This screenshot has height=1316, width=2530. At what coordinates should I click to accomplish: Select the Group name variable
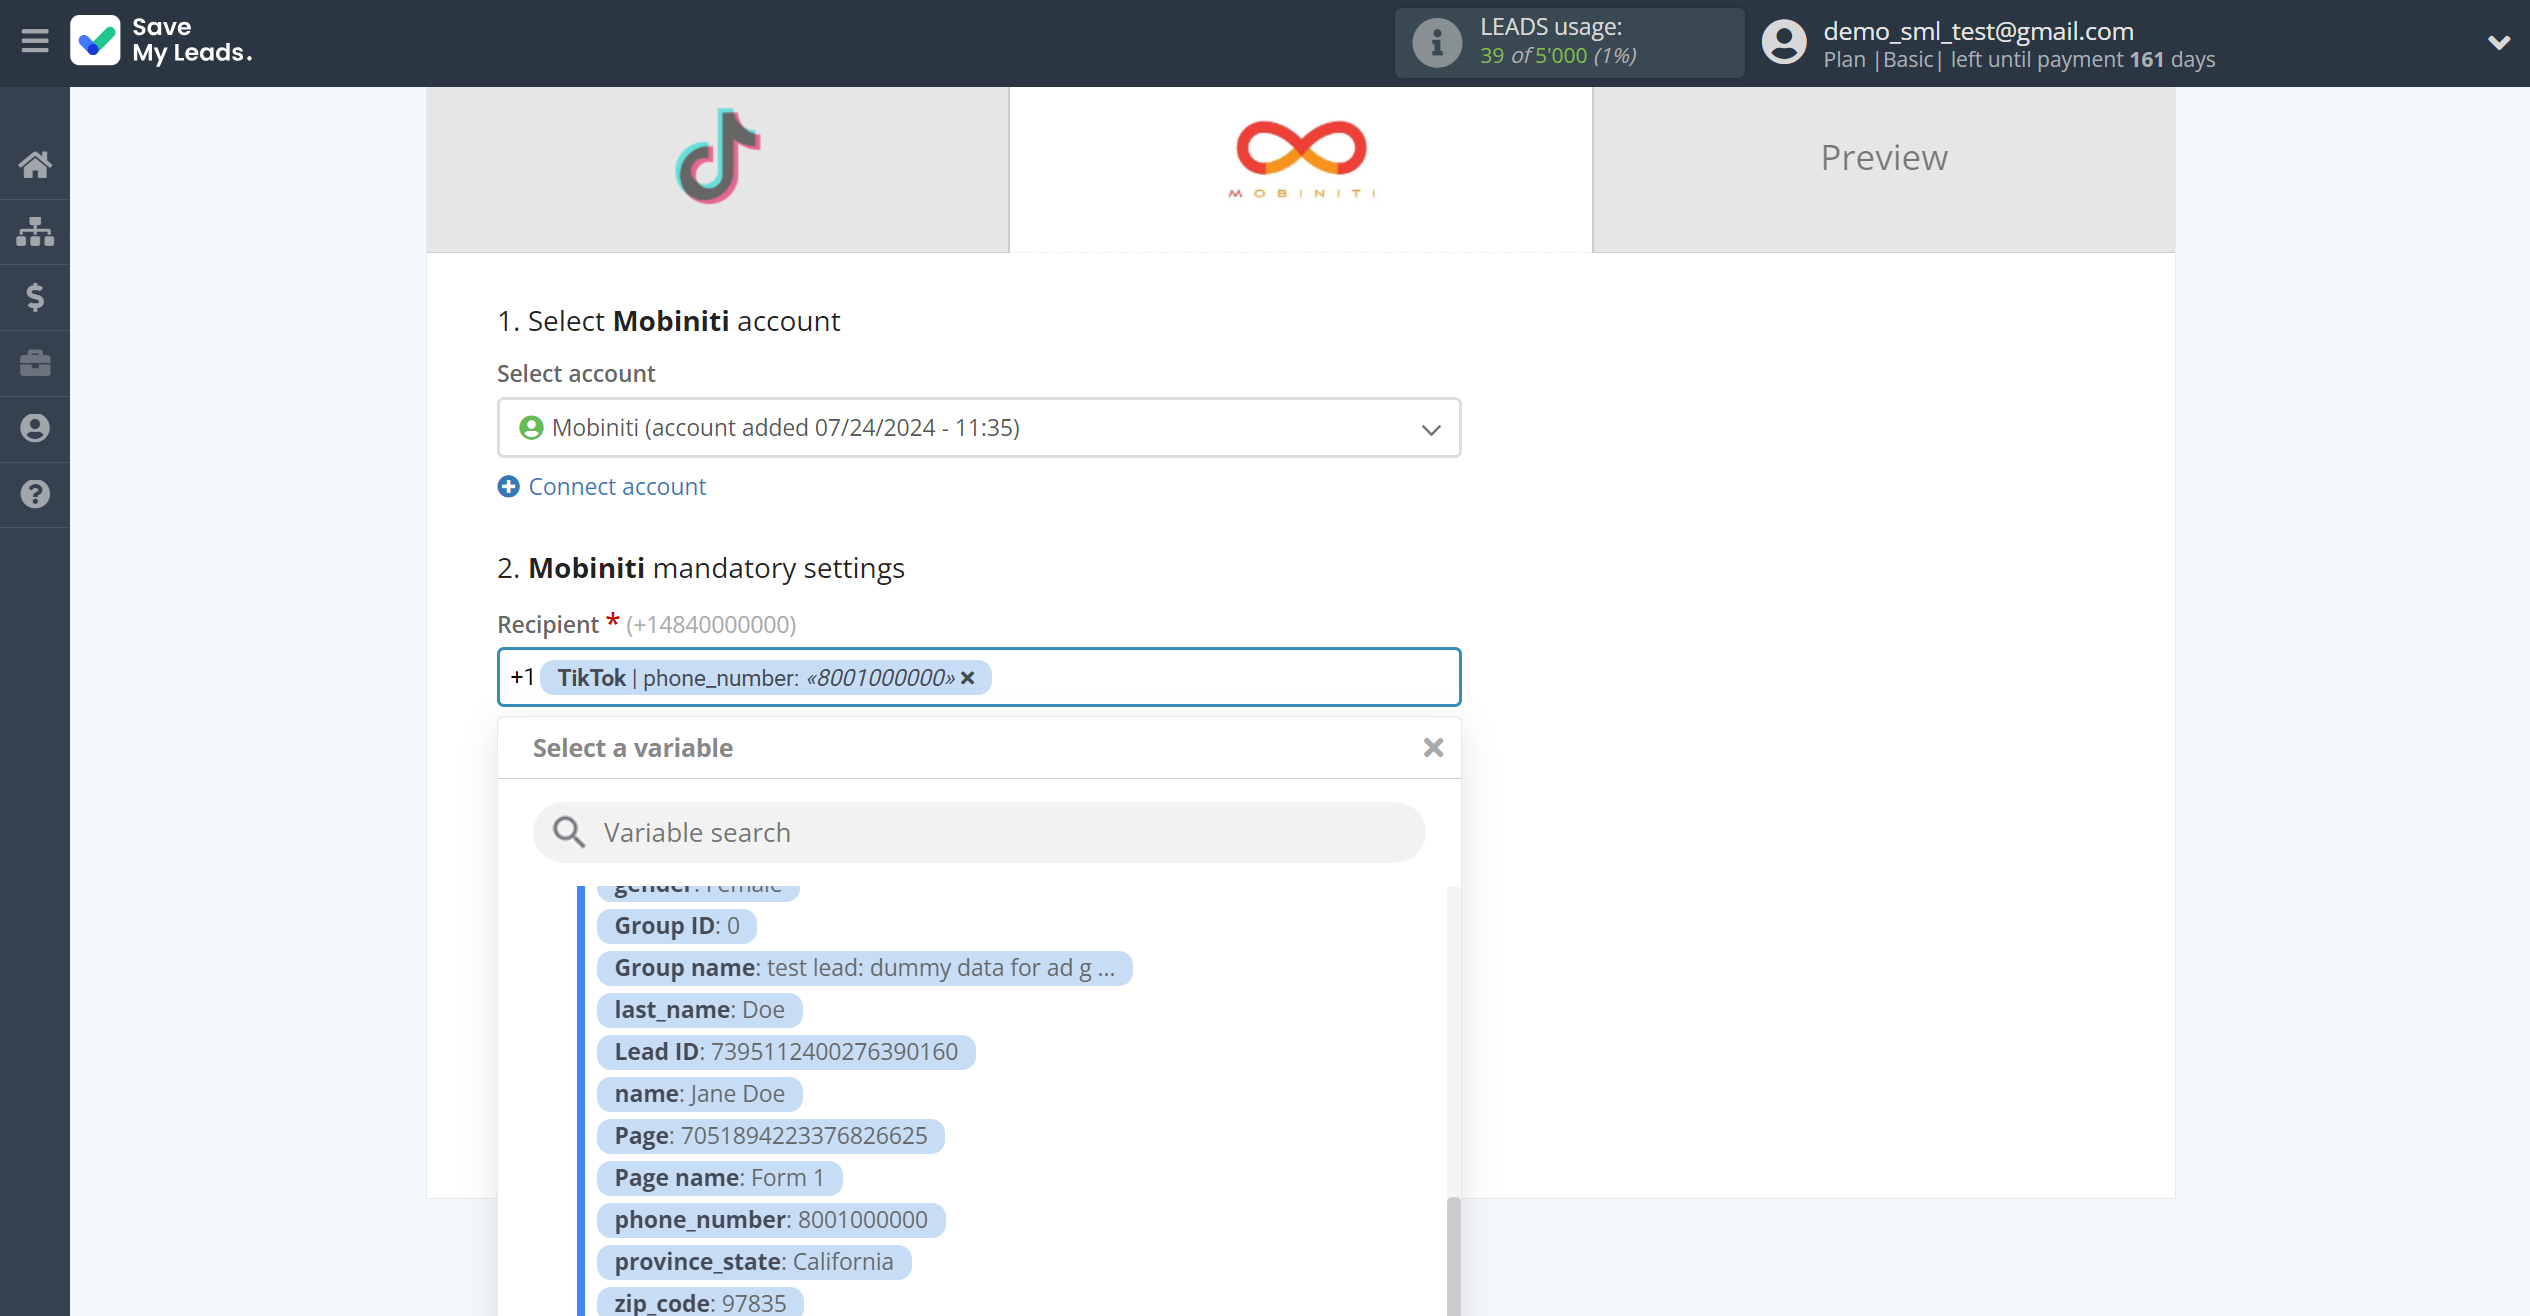click(x=864, y=968)
